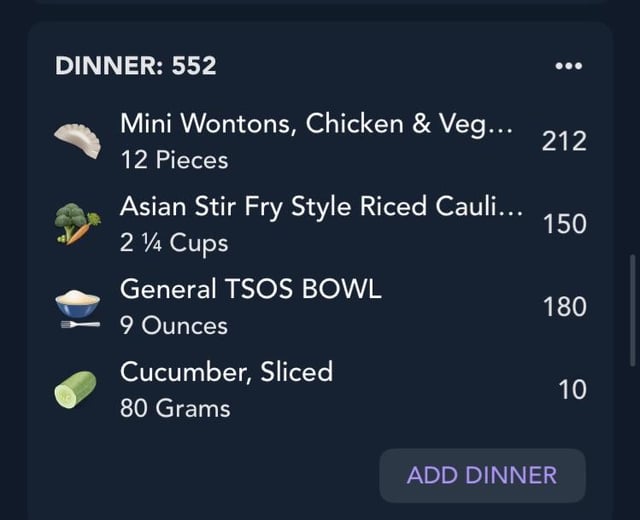Click the vertical scrollbar on right edge
Viewport: 640px width, 520px height.
pos(633,310)
